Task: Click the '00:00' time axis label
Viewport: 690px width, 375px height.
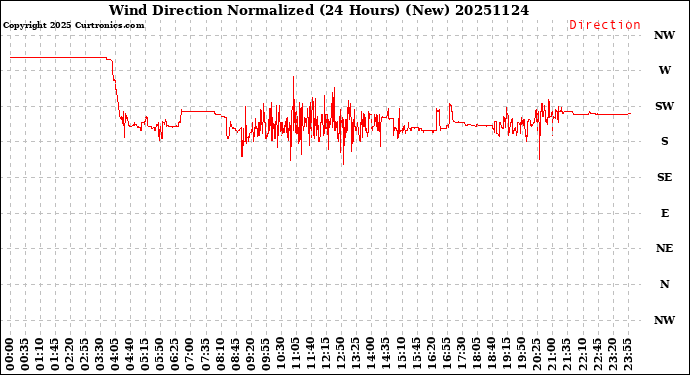Action: coord(10,355)
